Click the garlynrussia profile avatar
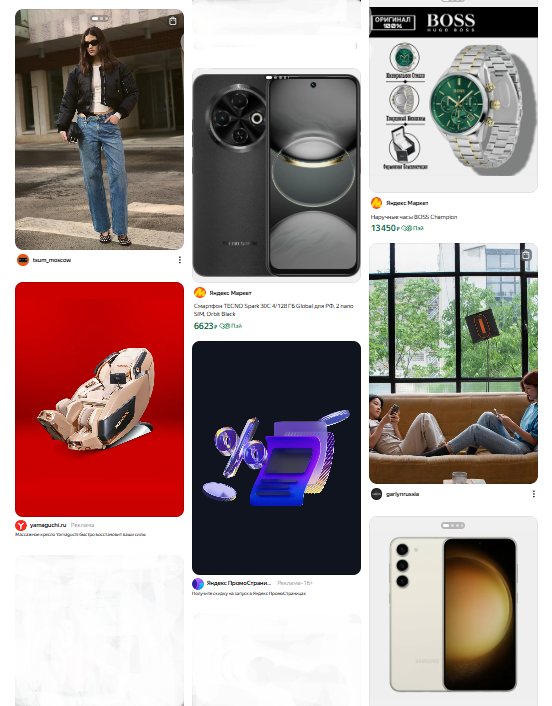 (x=376, y=494)
